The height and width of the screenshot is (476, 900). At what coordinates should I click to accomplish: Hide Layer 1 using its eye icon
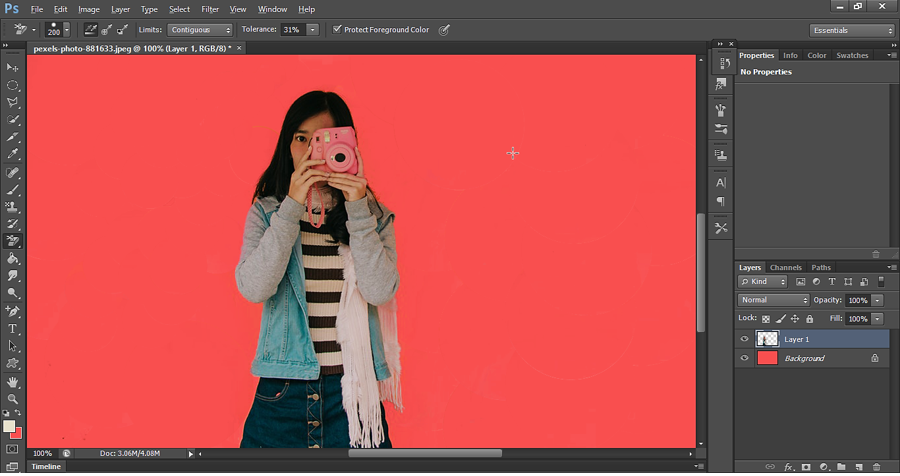[x=744, y=339]
